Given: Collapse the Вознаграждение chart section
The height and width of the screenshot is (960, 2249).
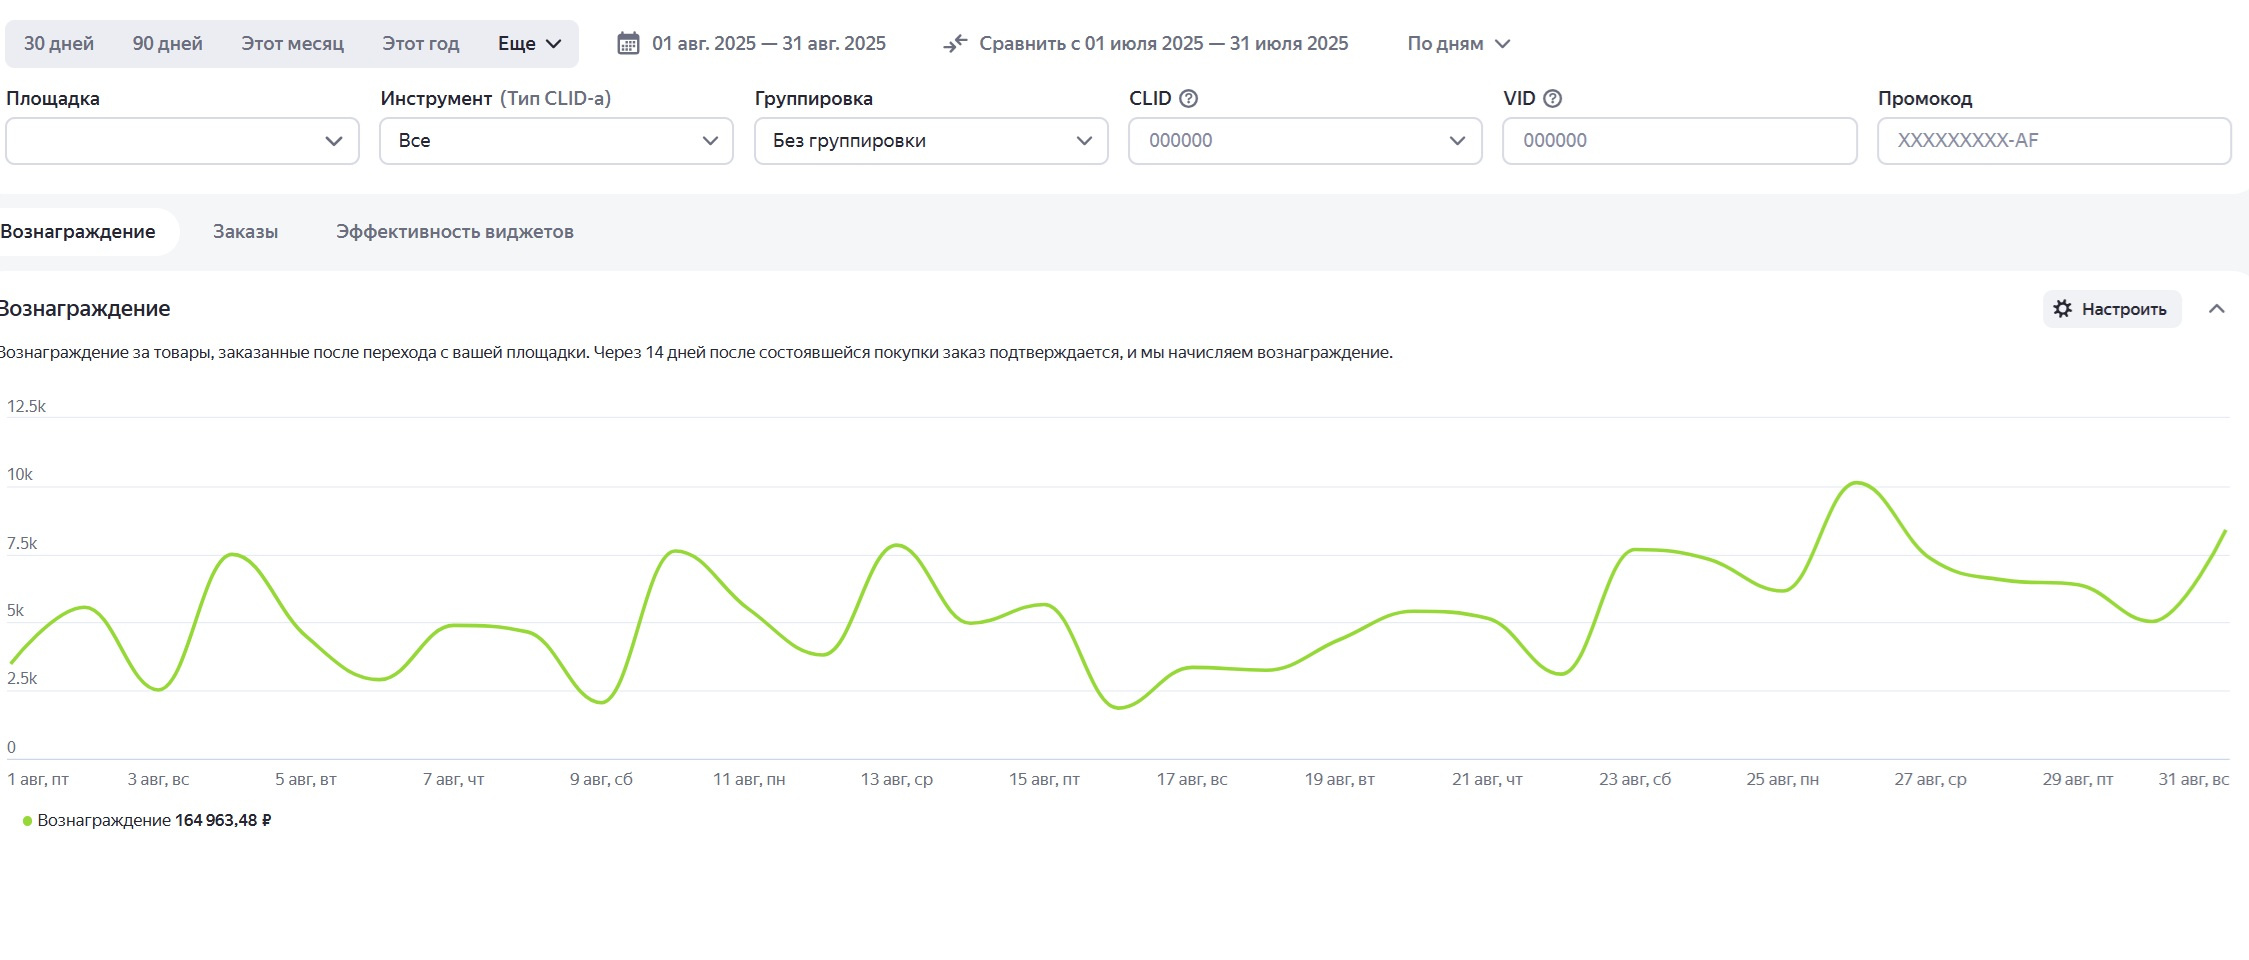Looking at the screenshot, I should pos(2216,309).
